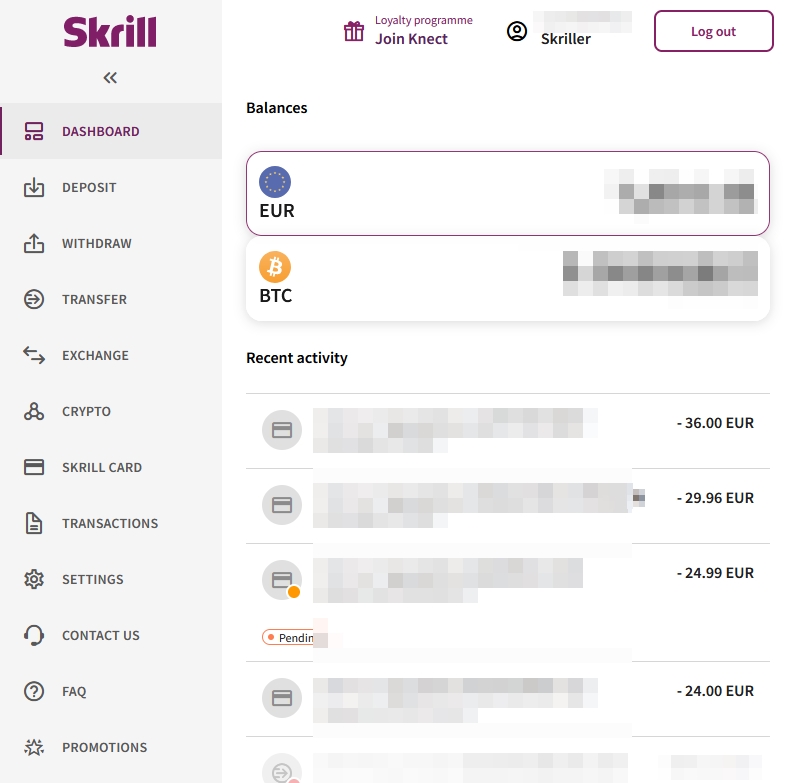Open the Skriller account label

point(566,39)
